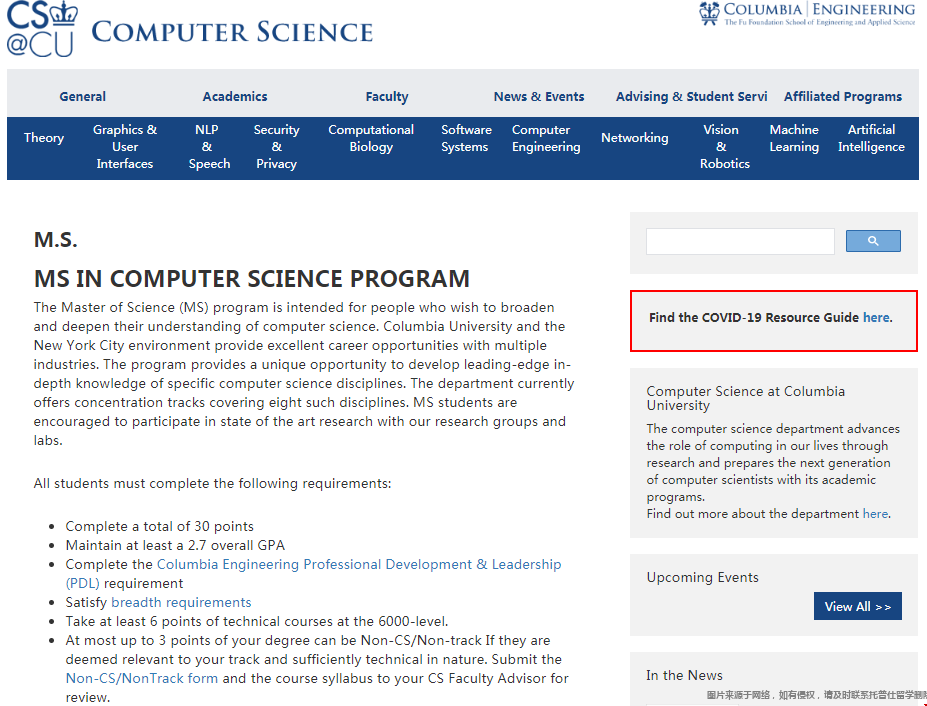
Task: Open the Academics menu
Action: [x=235, y=97]
